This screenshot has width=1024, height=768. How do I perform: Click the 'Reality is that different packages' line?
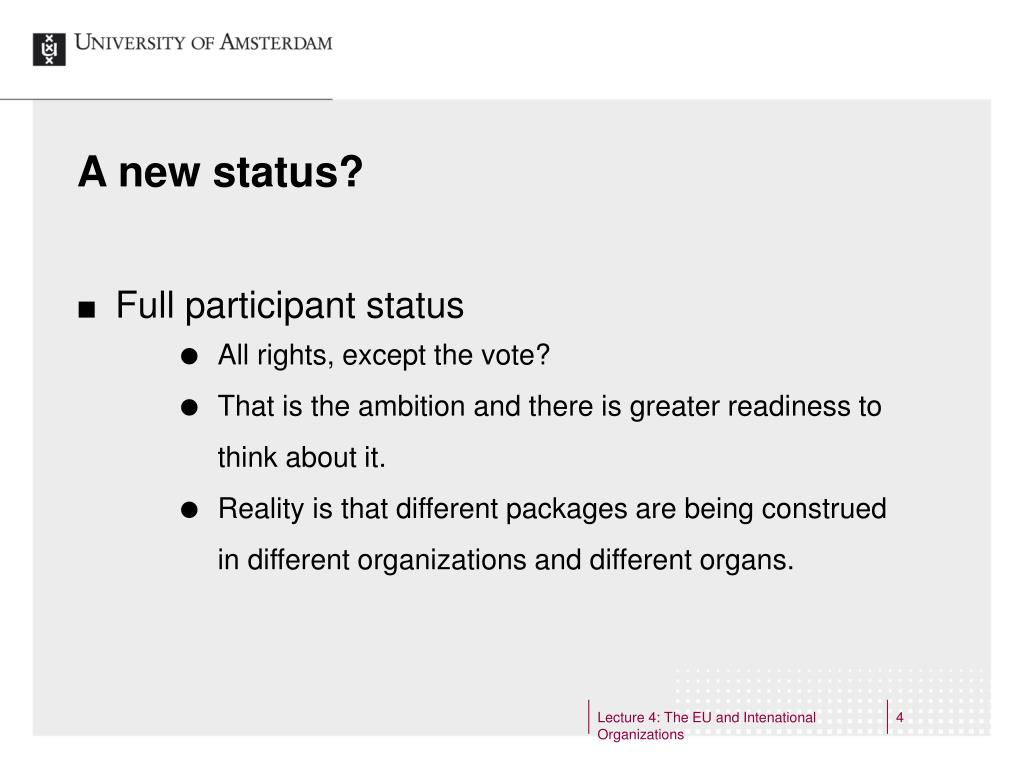point(552,509)
